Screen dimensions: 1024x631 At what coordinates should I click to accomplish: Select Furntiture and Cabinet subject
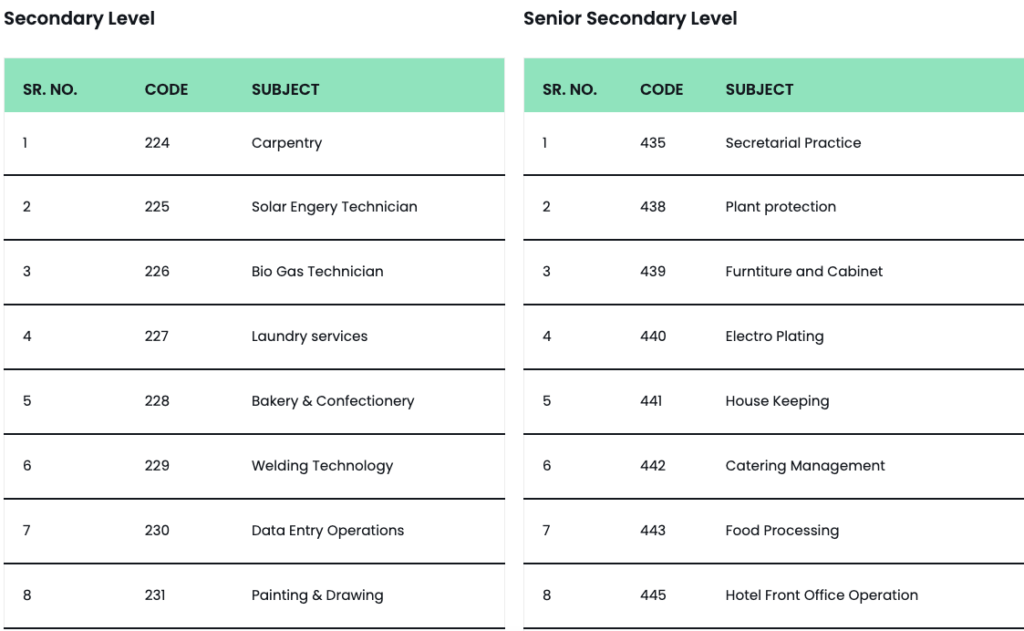804,271
